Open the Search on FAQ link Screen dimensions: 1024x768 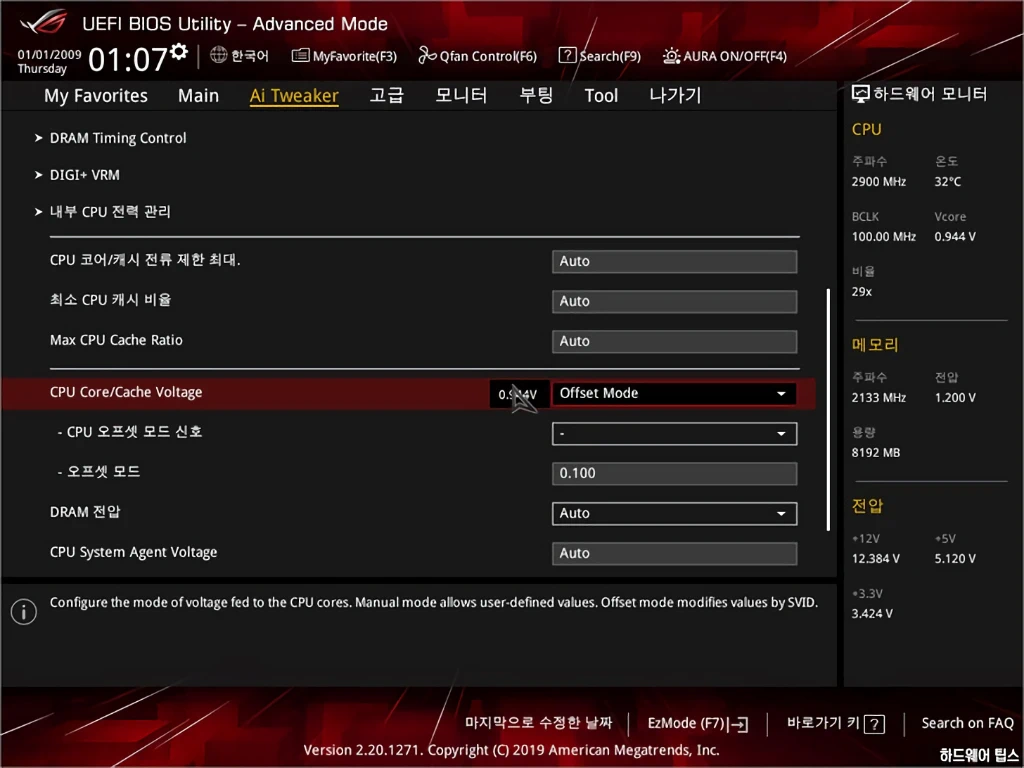(x=967, y=723)
